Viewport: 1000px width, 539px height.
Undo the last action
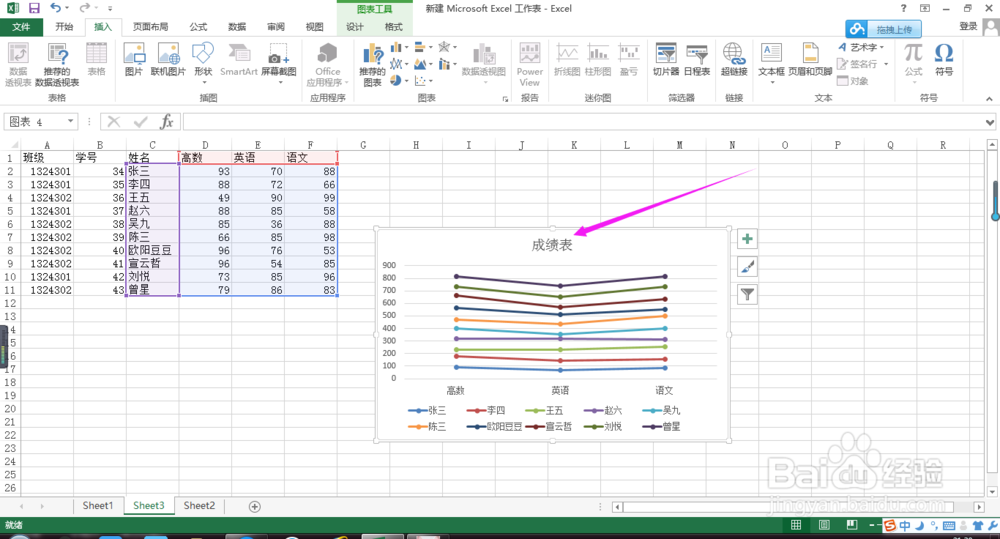(x=55, y=8)
